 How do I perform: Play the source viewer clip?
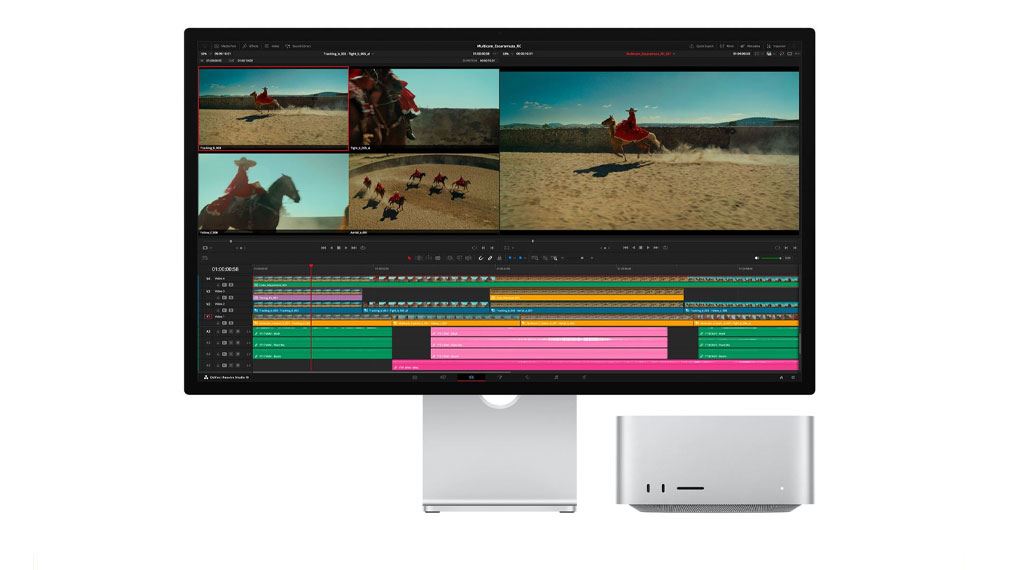[x=346, y=248]
